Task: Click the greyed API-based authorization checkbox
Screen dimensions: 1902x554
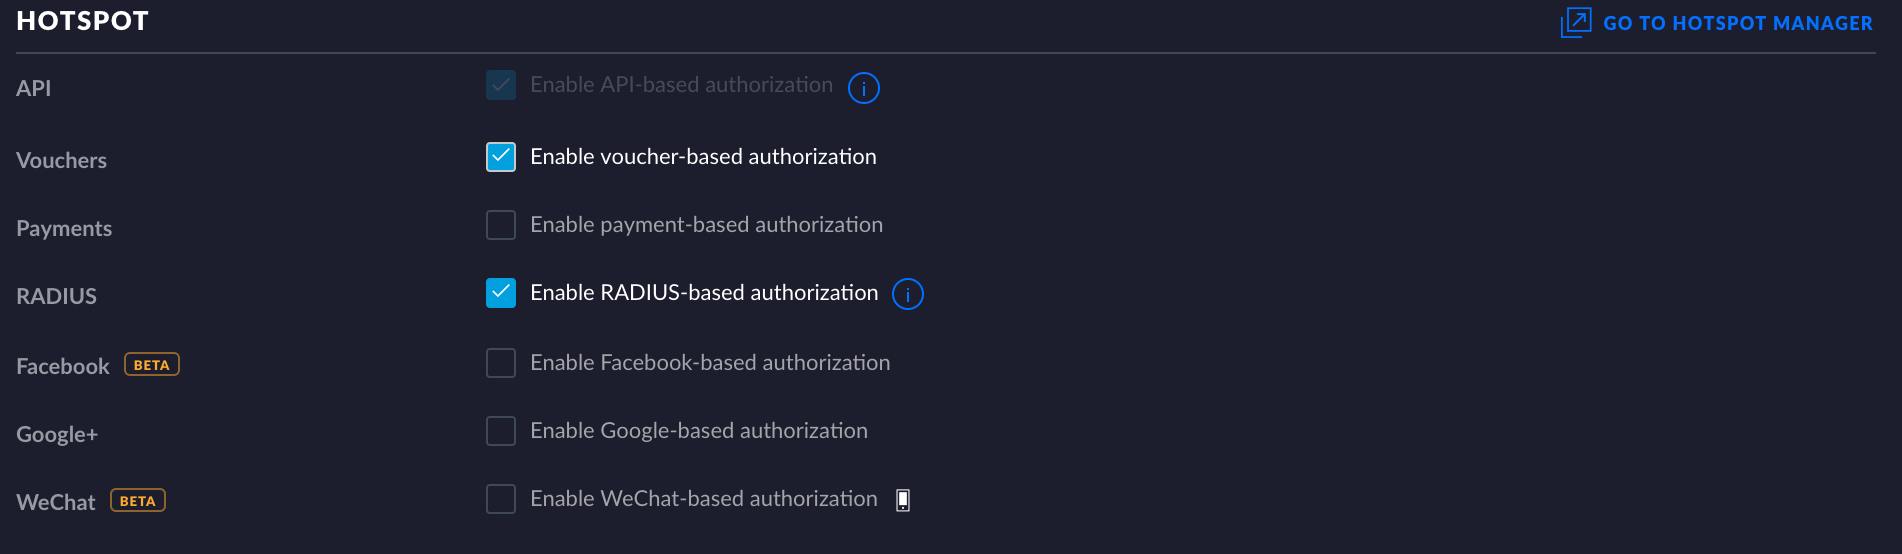Action: (x=500, y=85)
